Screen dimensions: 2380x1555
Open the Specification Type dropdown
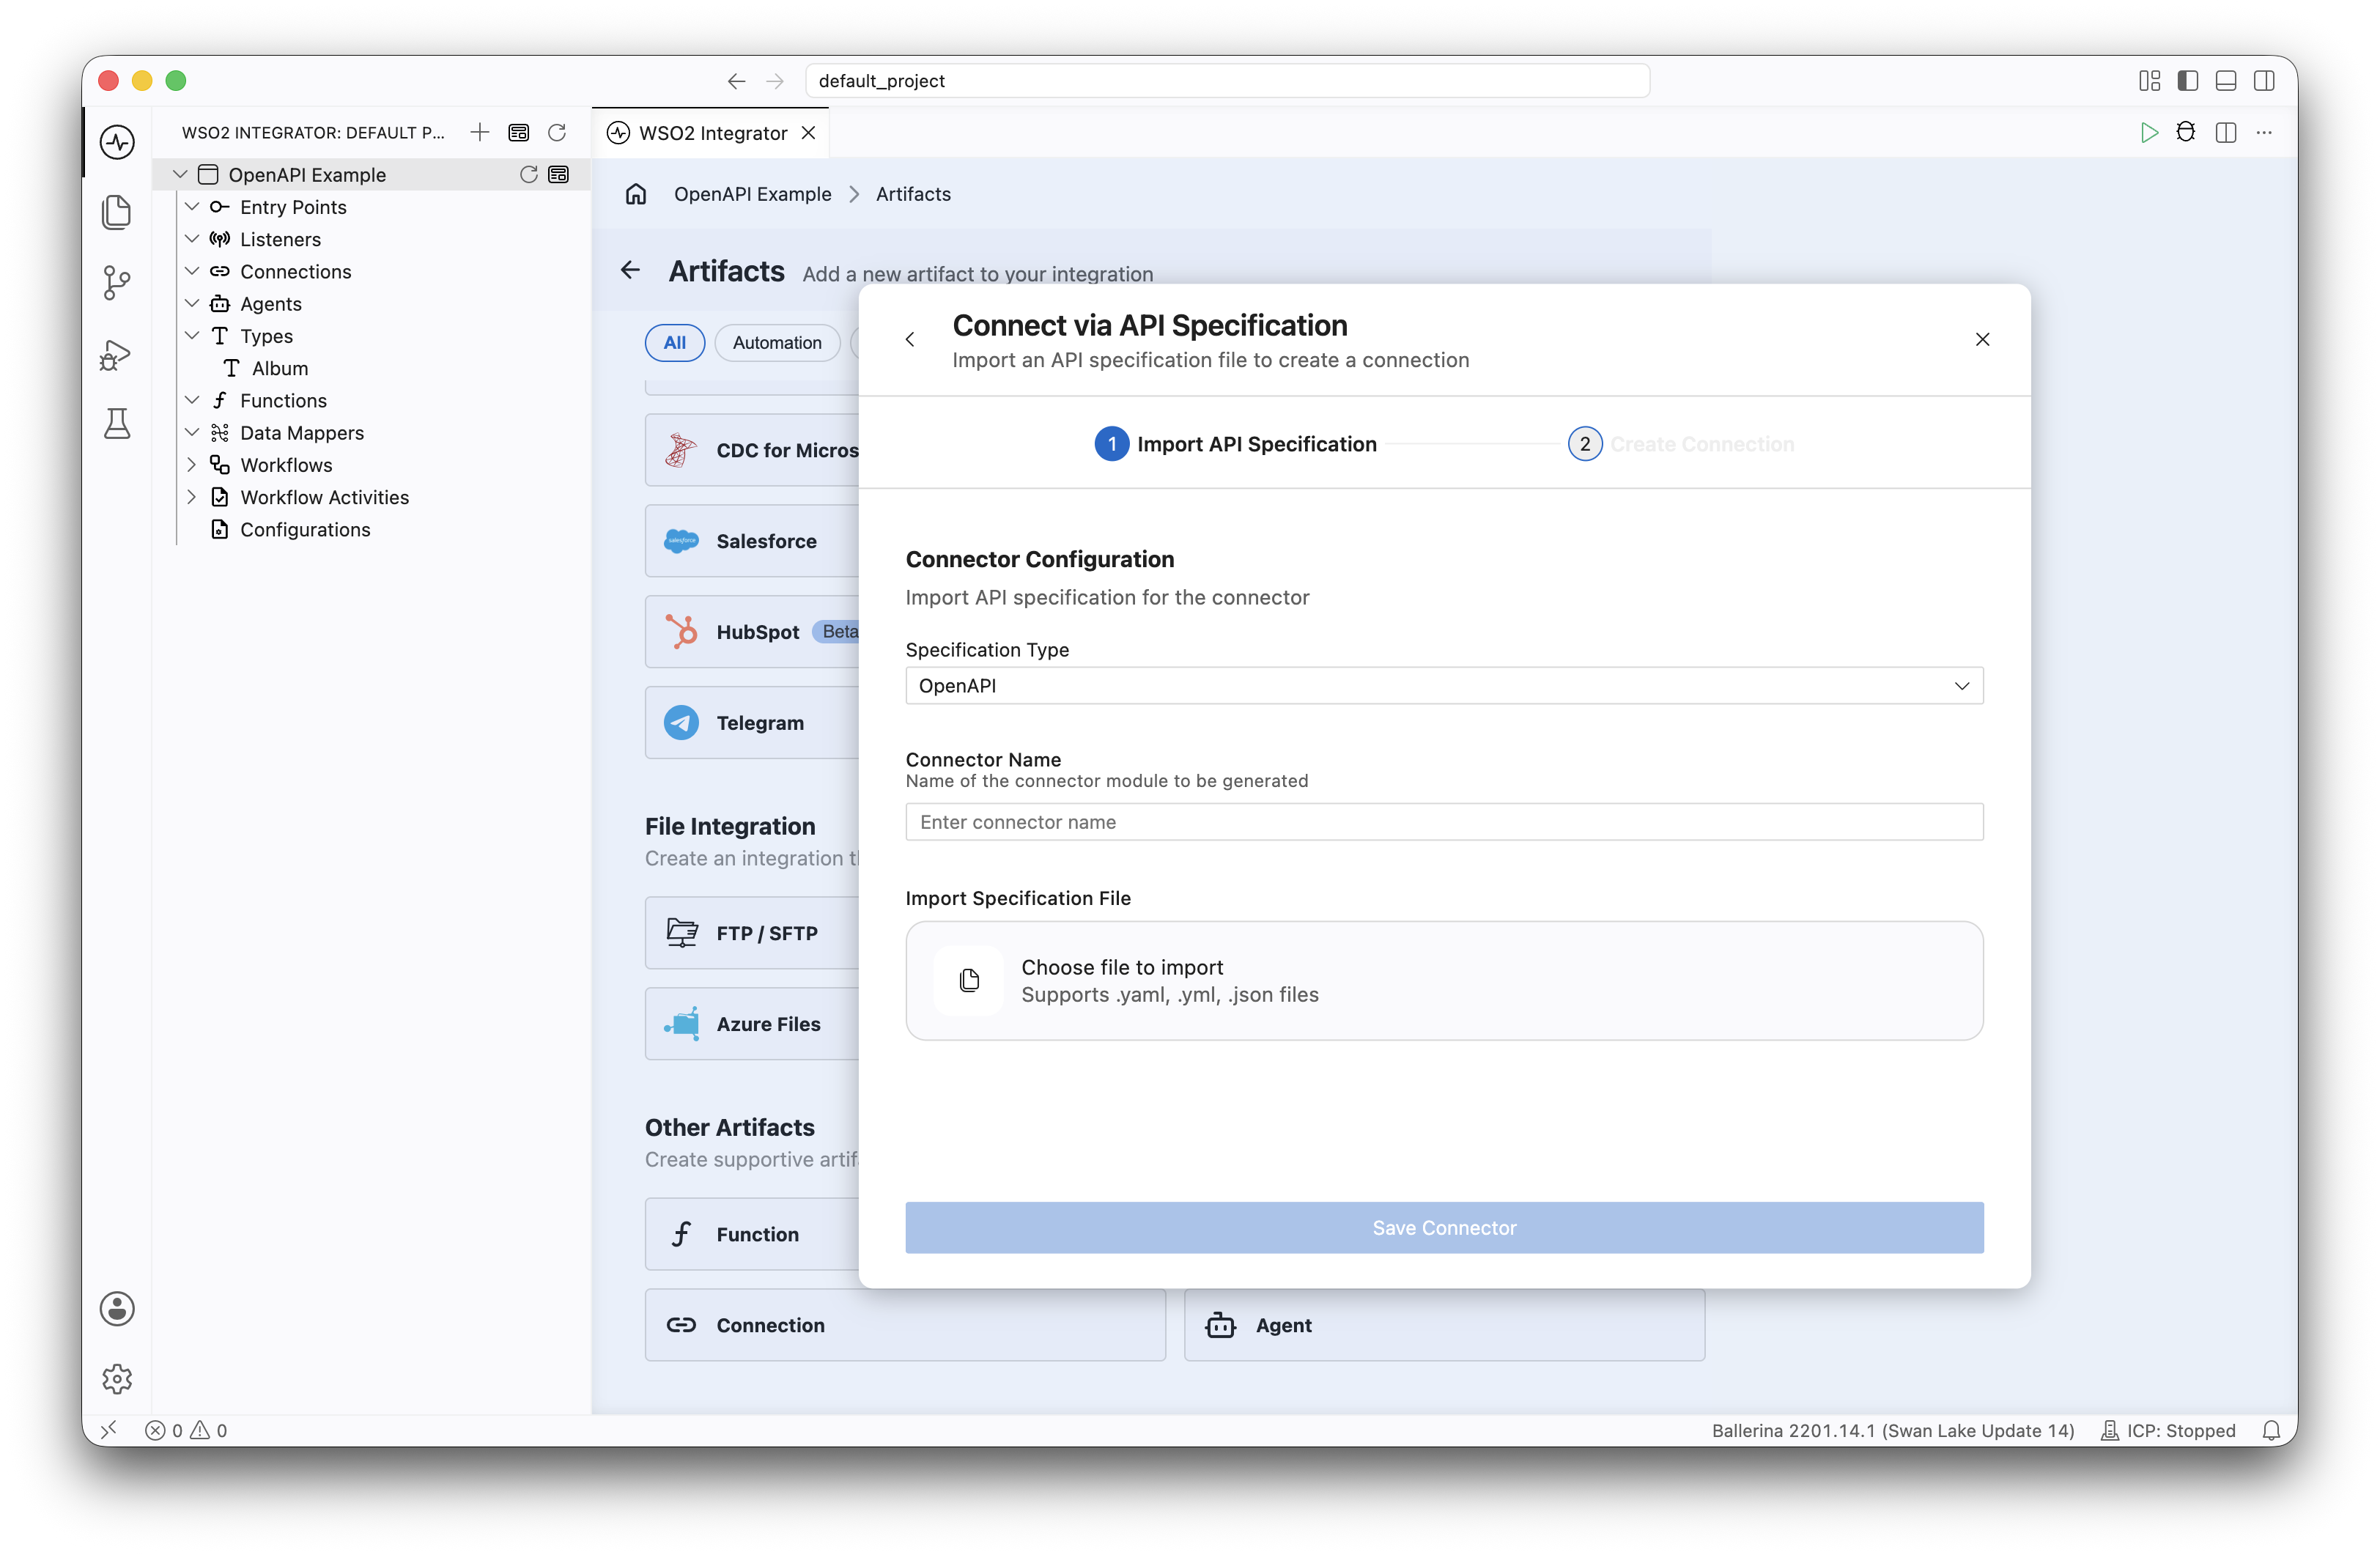click(x=1444, y=686)
